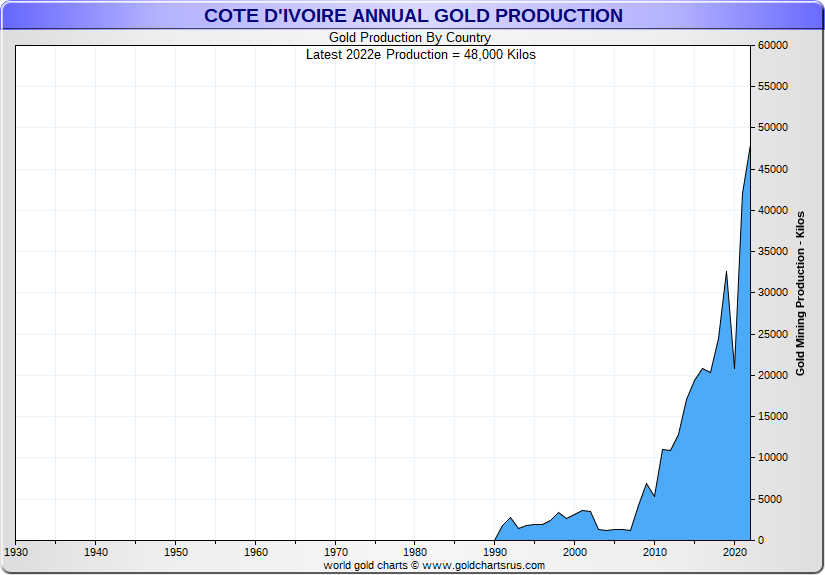Select the 2010 x-axis year label
The width and height of the screenshot is (825, 575).
pyautogui.click(x=655, y=552)
